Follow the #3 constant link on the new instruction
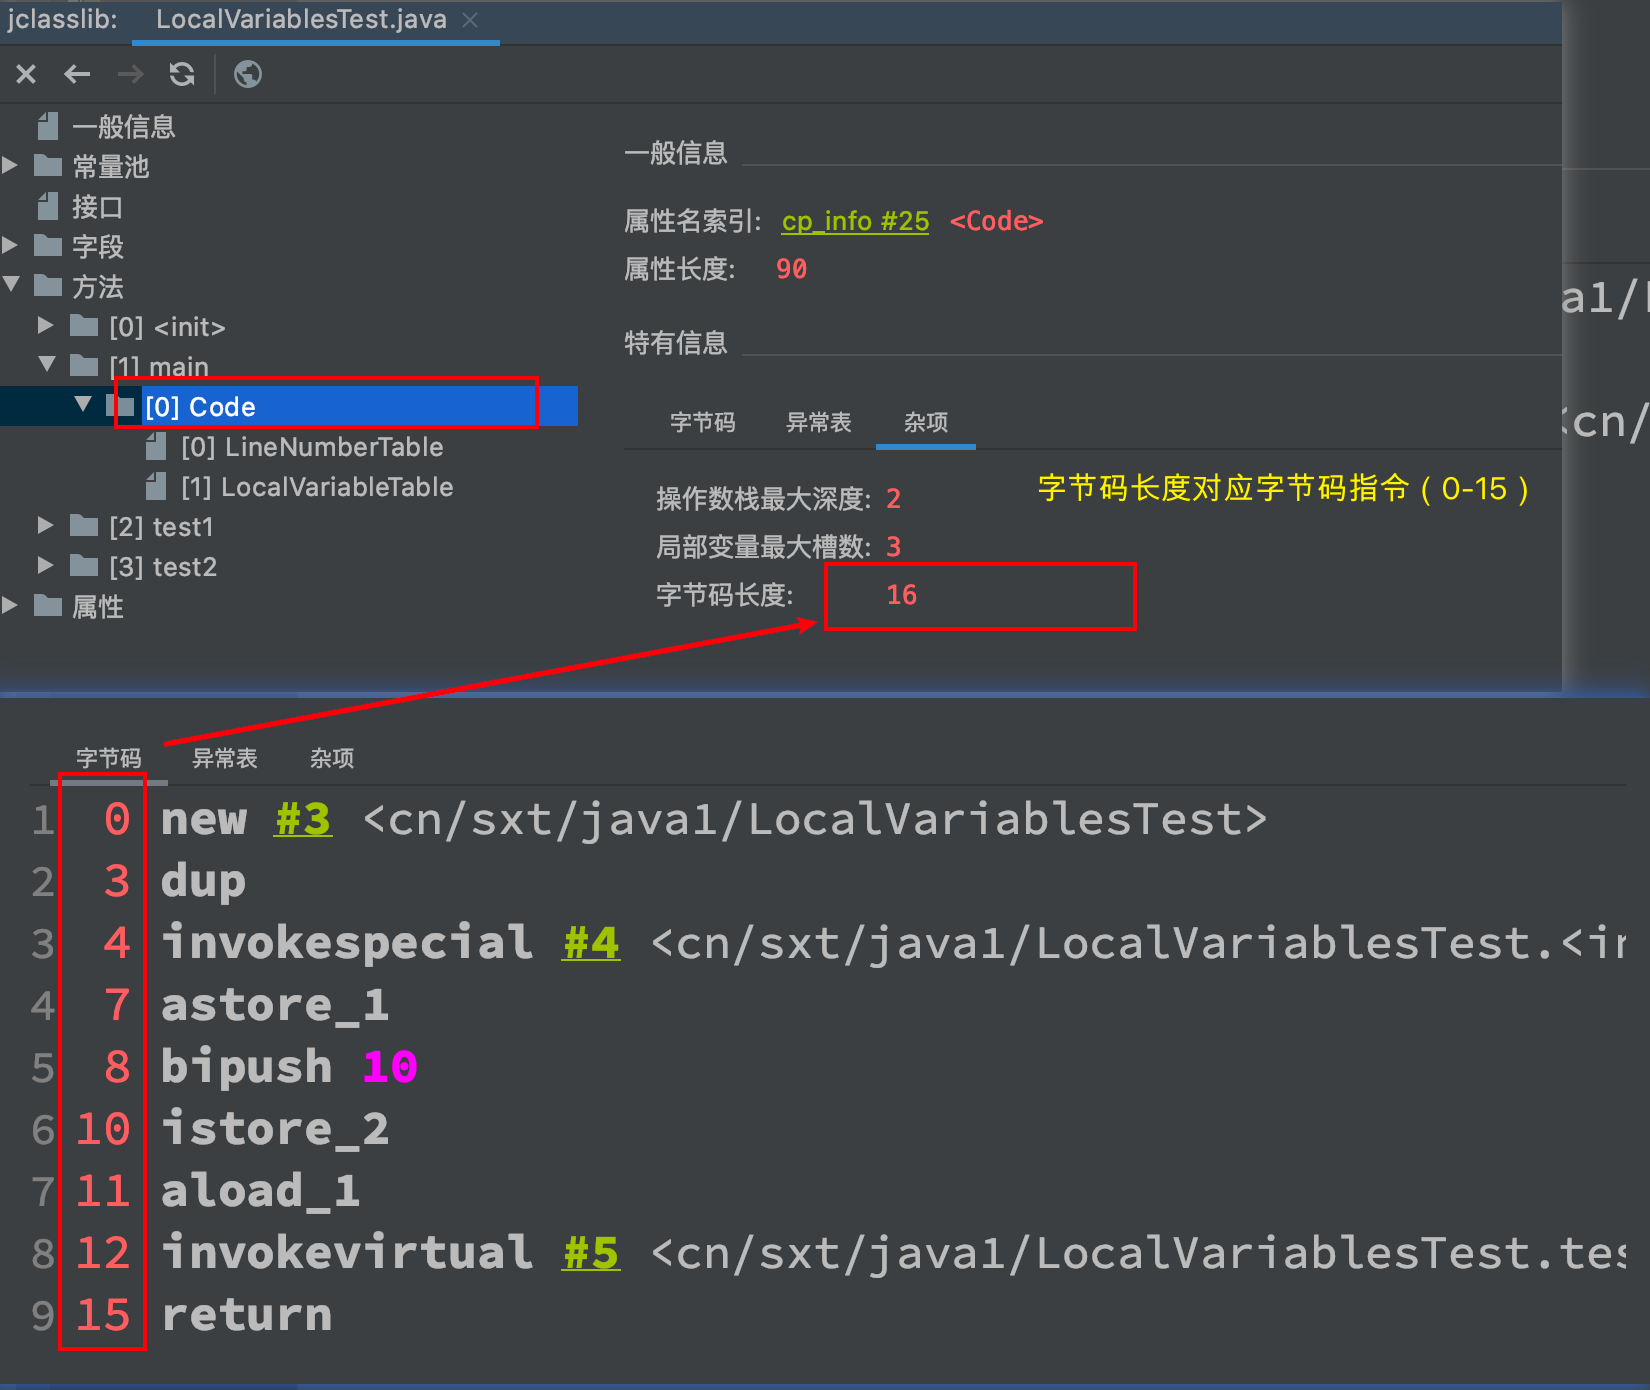The width and height of the screenshot is (1650, 1390). (303, 820)
